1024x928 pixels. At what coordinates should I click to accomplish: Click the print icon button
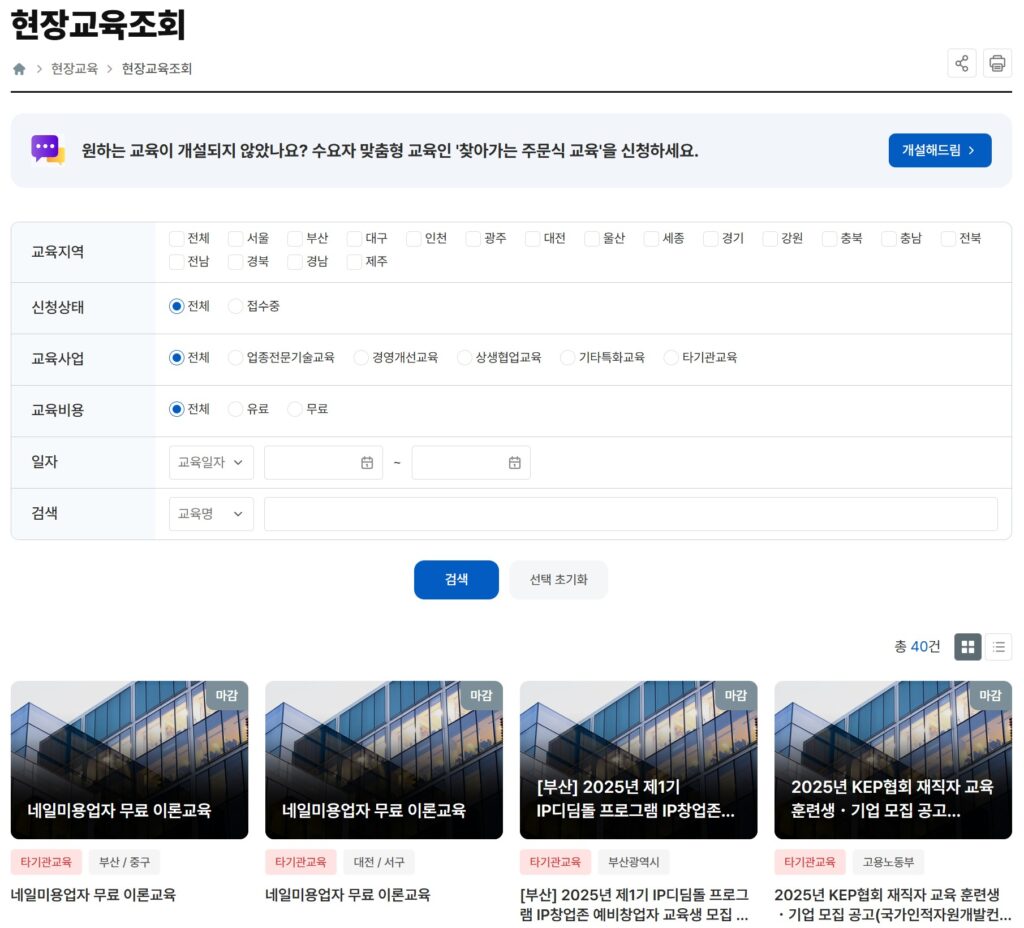click(997, 63)
